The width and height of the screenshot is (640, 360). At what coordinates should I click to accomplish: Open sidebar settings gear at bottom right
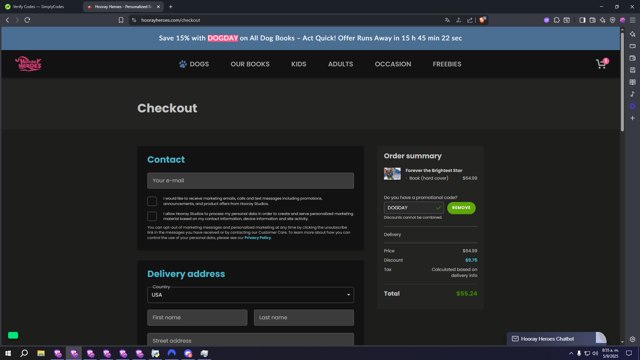(632, 339)
